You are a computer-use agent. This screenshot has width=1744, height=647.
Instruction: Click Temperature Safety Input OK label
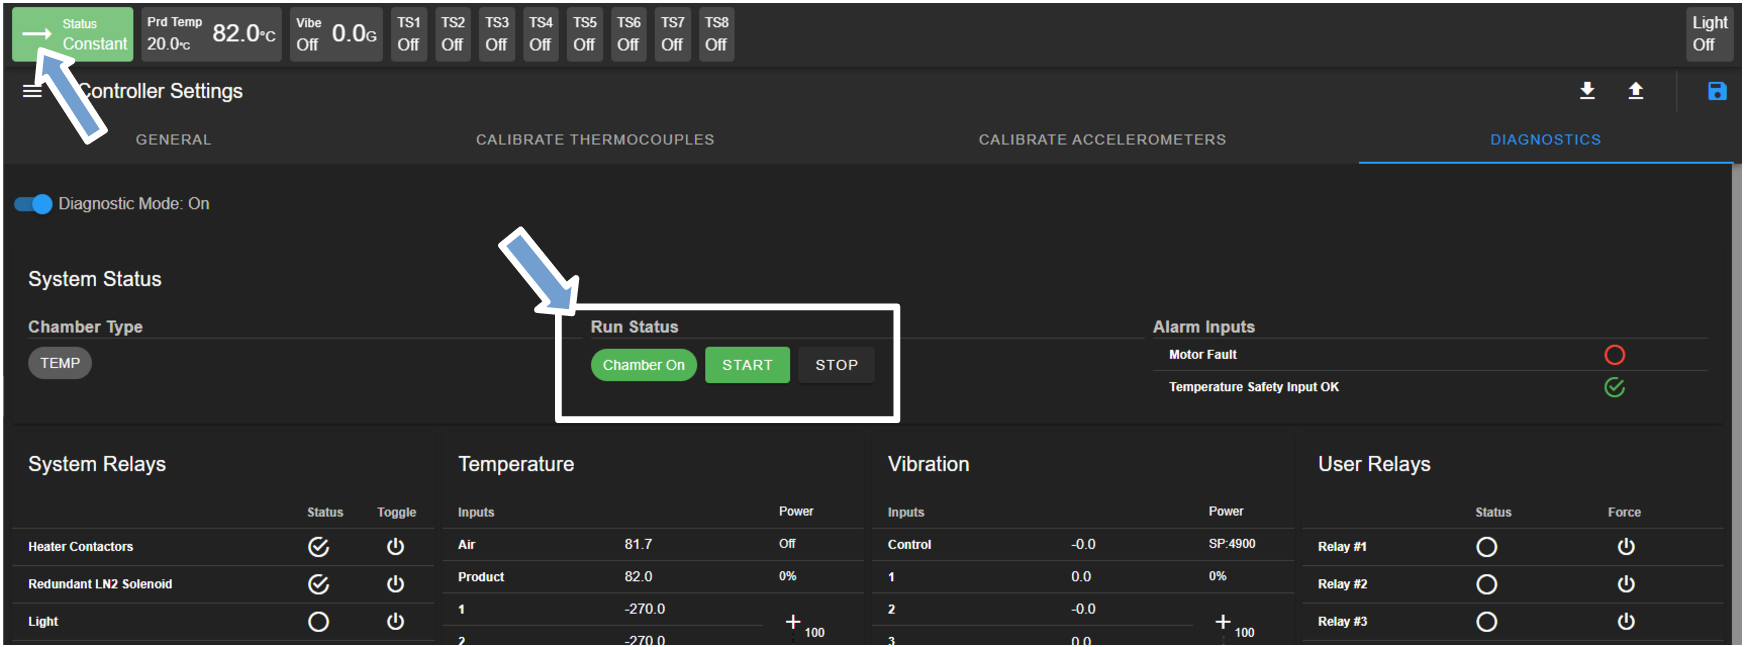point(1254,387)
